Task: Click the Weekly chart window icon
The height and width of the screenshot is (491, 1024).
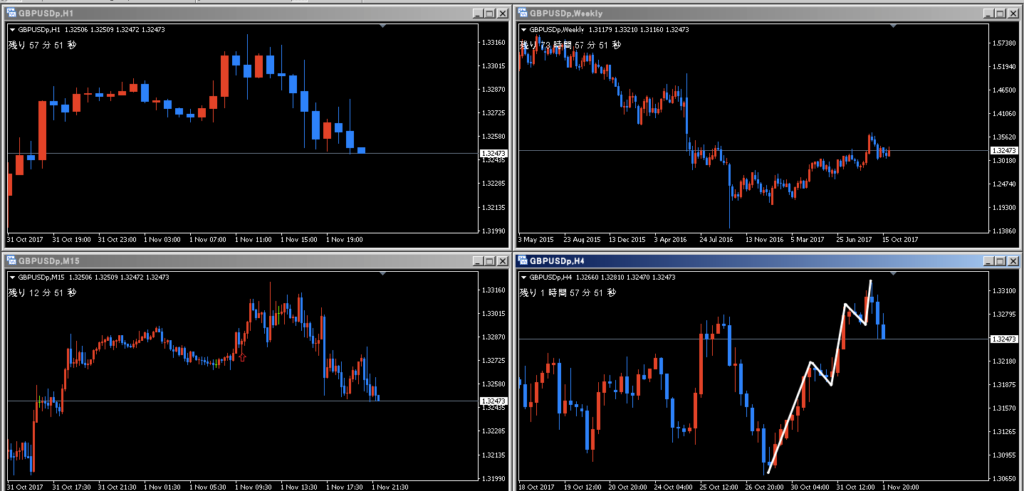Action: pyautogui.click(x=521, y=13)
